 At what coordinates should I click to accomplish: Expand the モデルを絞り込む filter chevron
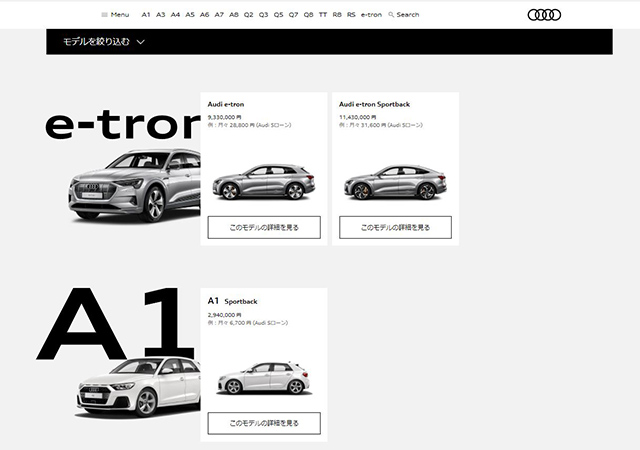[x=141, y=42]
